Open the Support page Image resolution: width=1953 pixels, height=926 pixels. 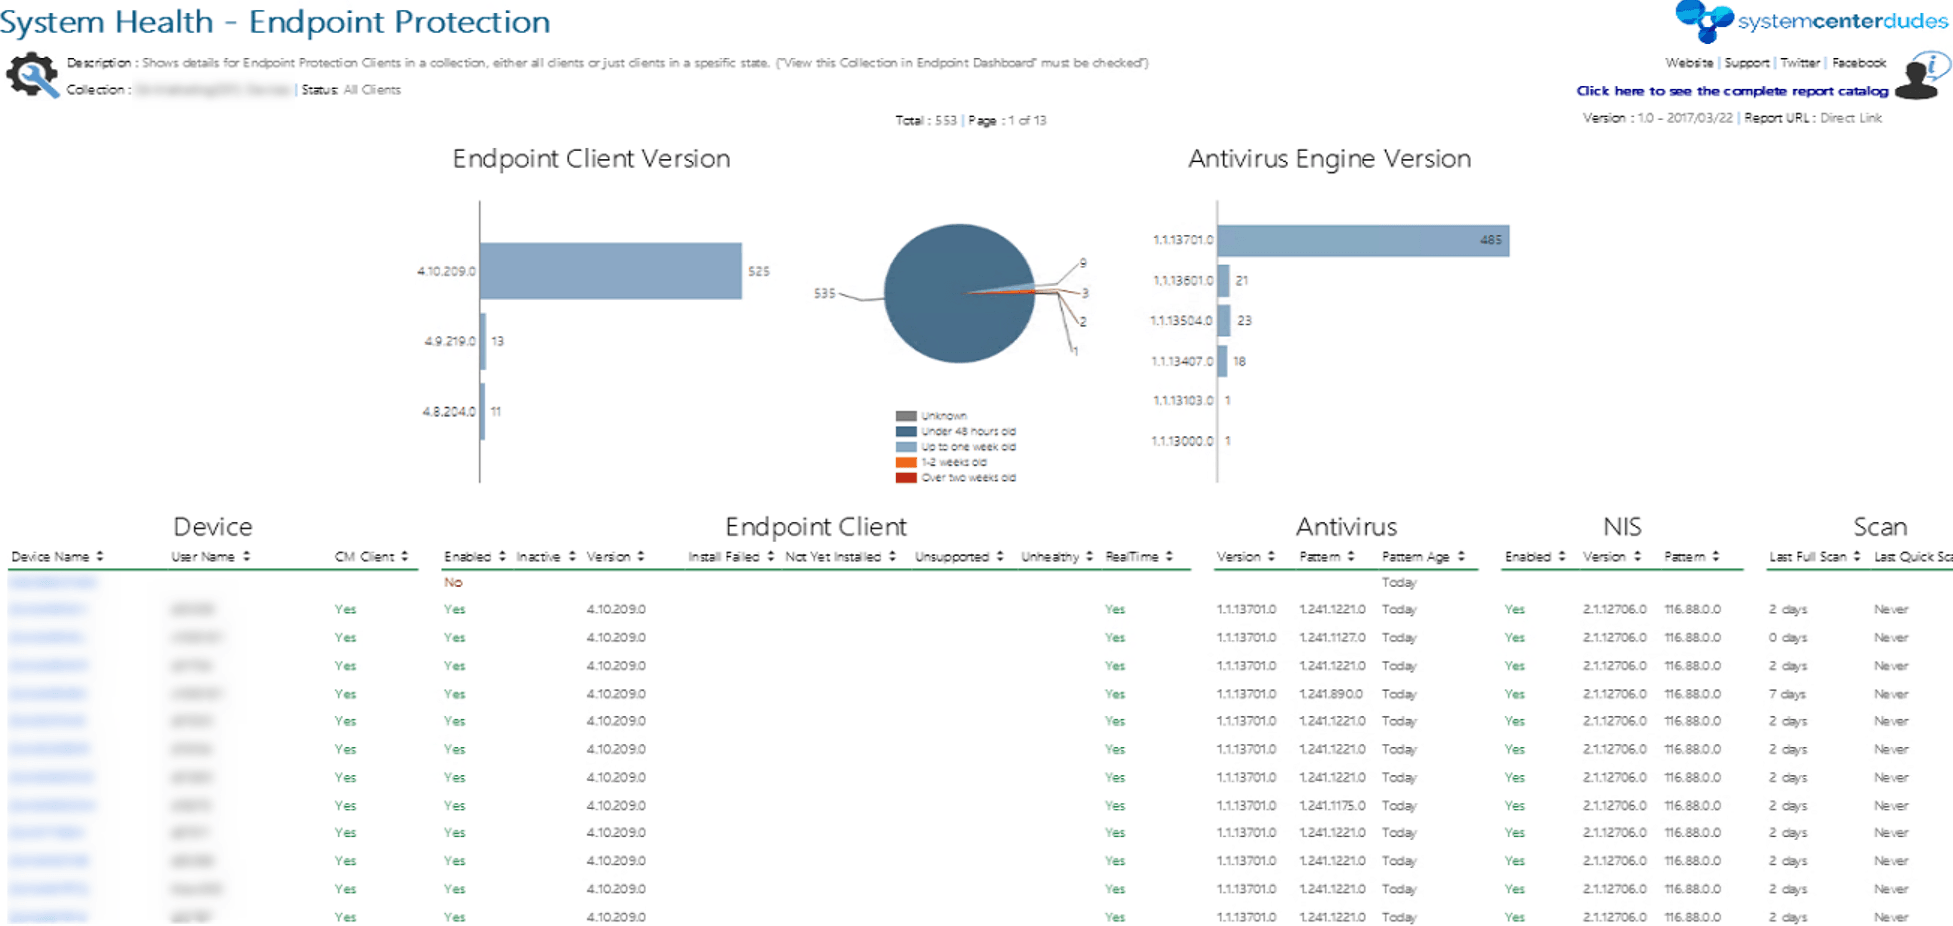point(1746,62)
